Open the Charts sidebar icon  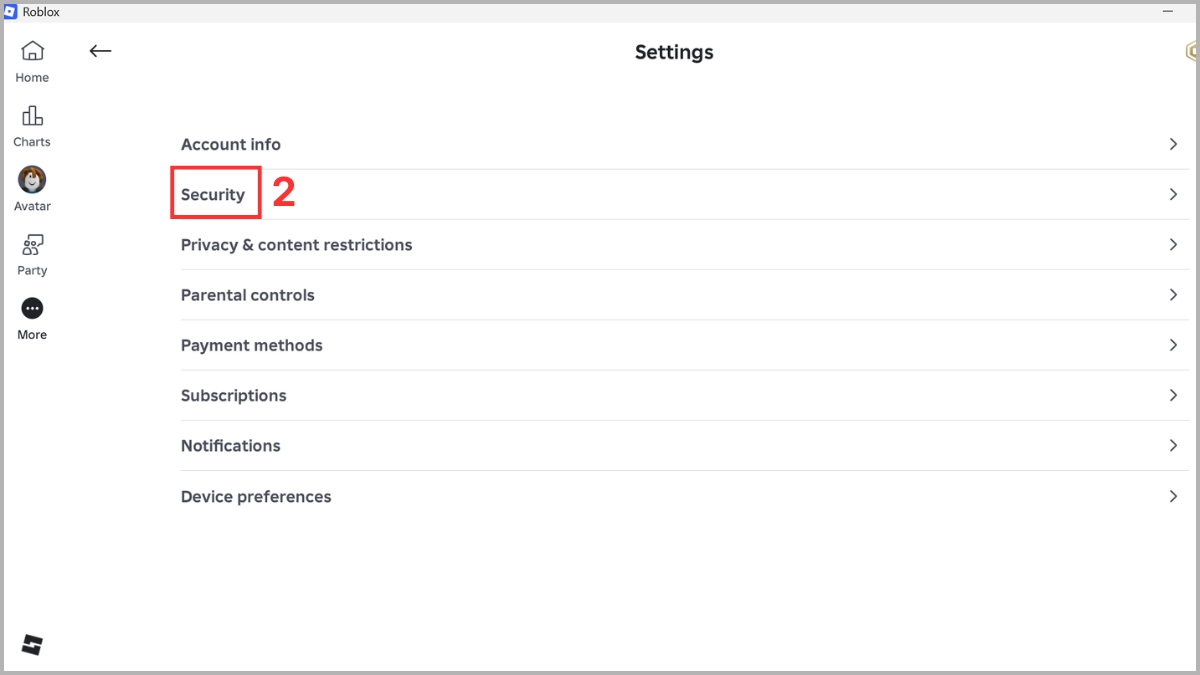click(x=32, y=115)
